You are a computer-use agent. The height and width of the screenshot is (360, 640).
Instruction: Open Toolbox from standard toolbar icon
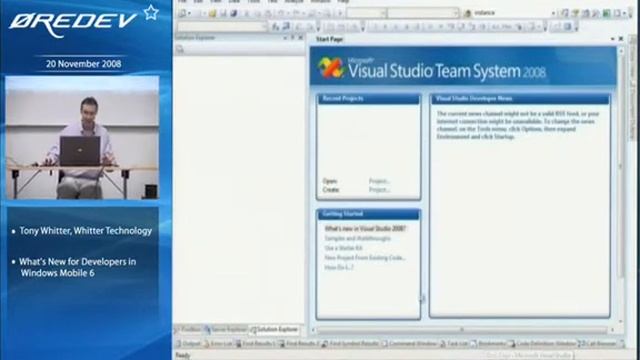pyautogui.click(x=596, y=13)
